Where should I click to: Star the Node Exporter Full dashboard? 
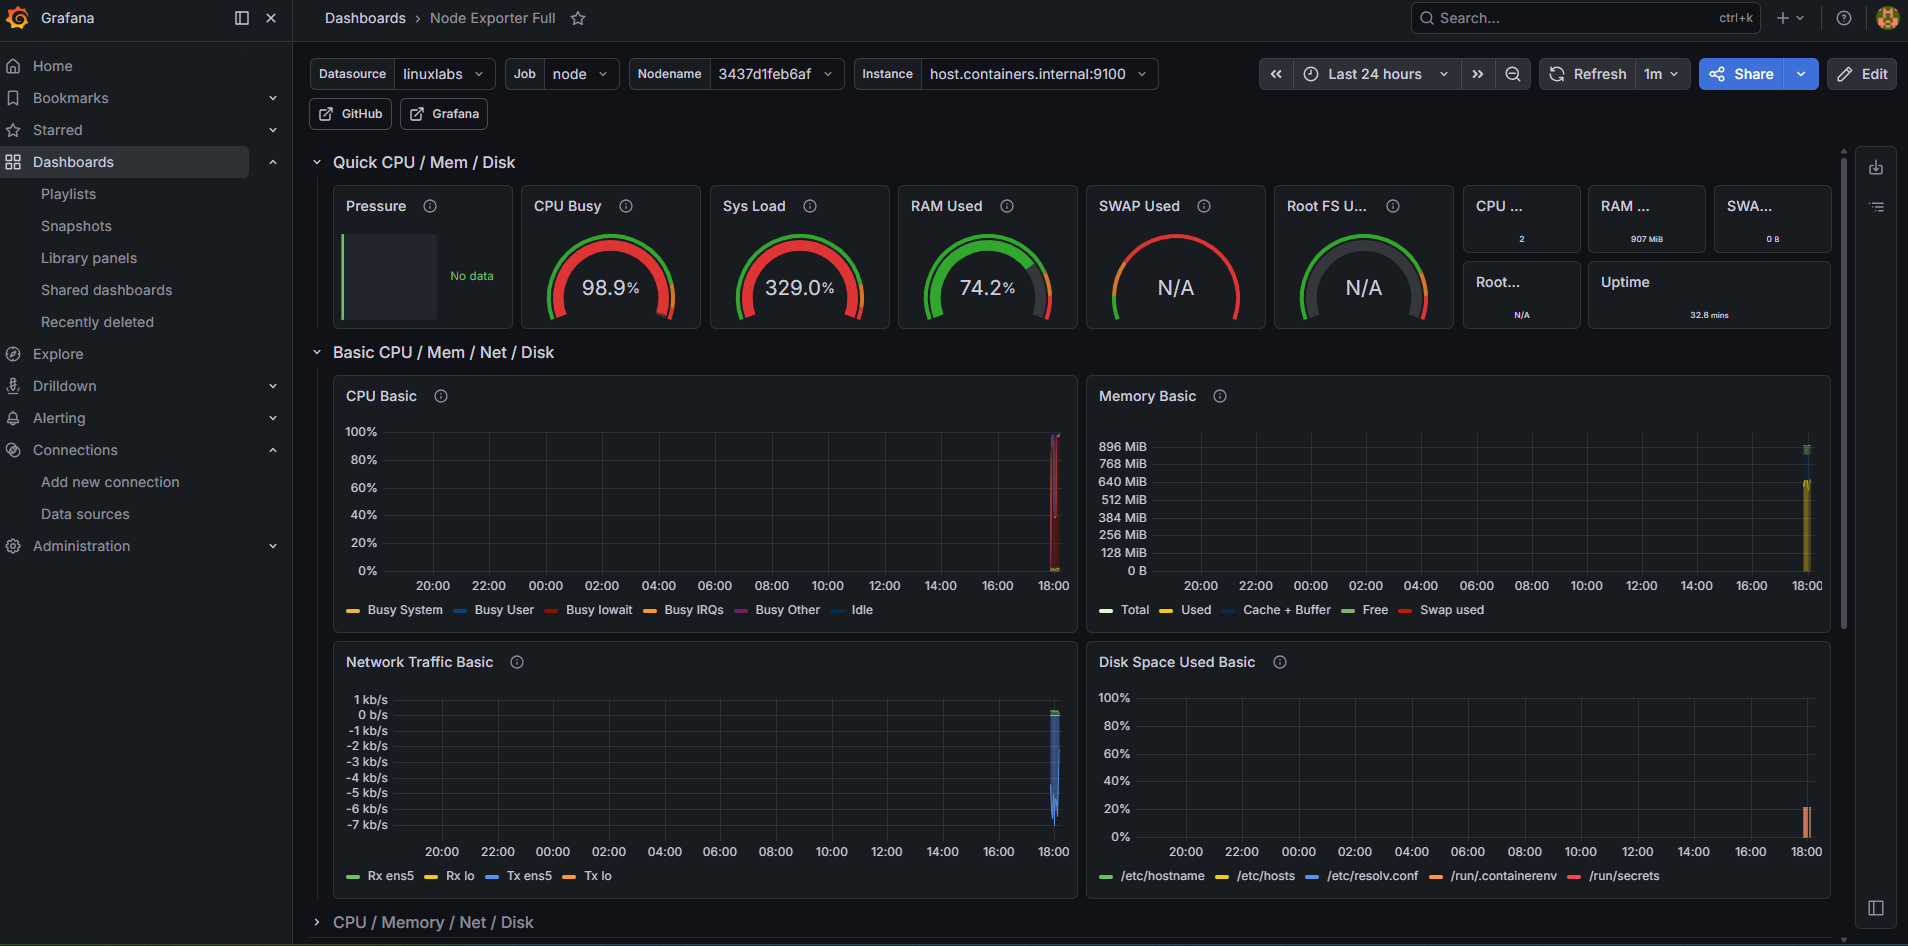(x=578, y=18)
